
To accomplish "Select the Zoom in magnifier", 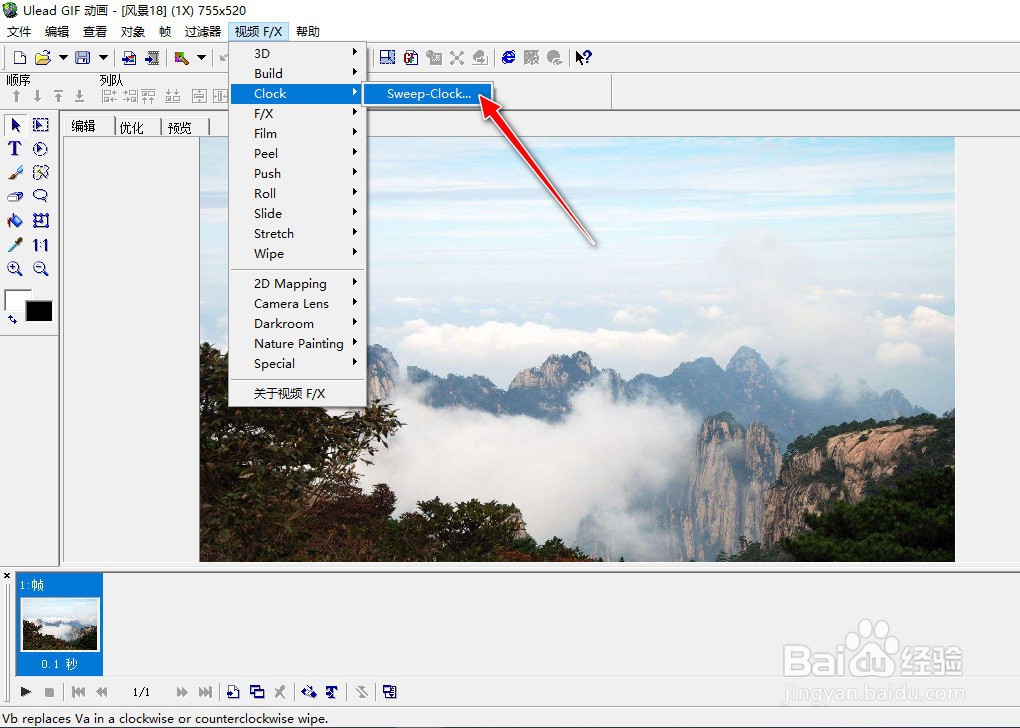I will [x=15, y=269].
